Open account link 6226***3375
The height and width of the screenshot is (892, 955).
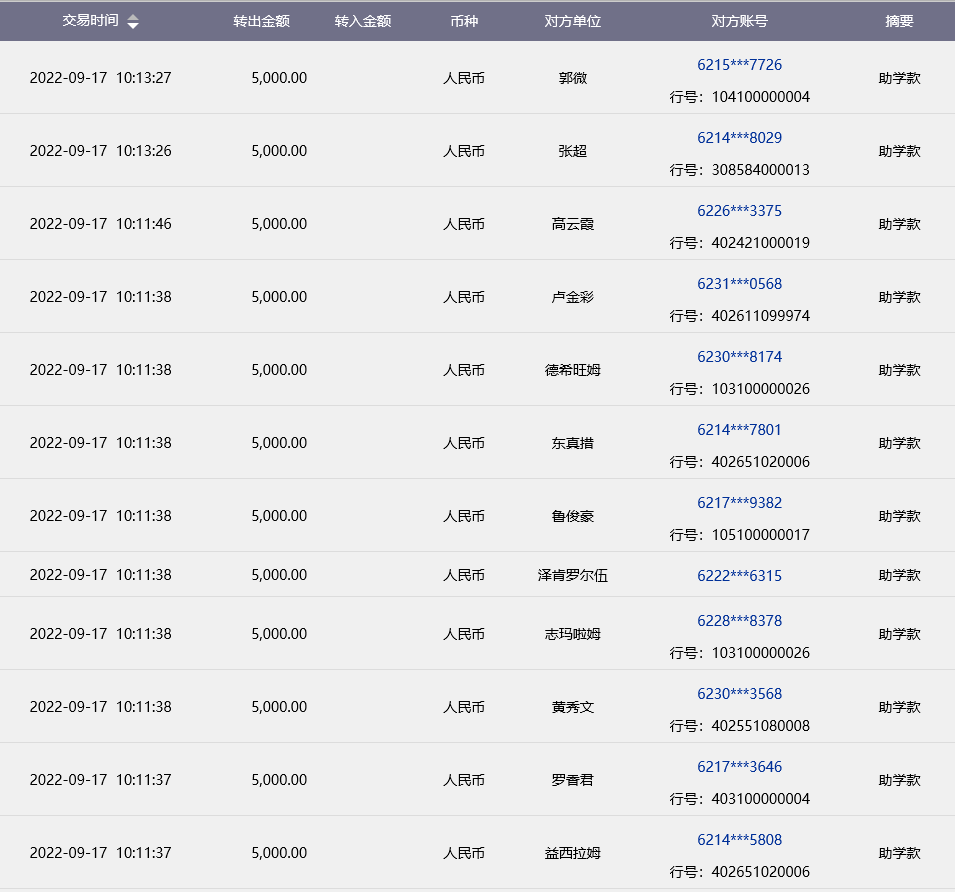tap(739, 211)
